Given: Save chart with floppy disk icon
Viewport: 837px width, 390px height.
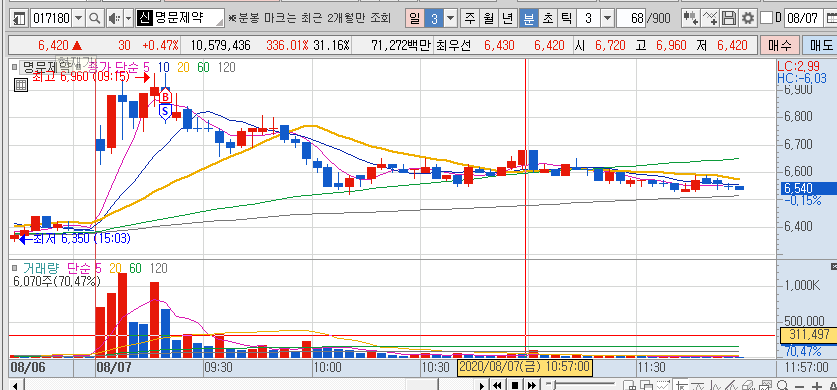Looking at the screenshot, I should [729, 19].
